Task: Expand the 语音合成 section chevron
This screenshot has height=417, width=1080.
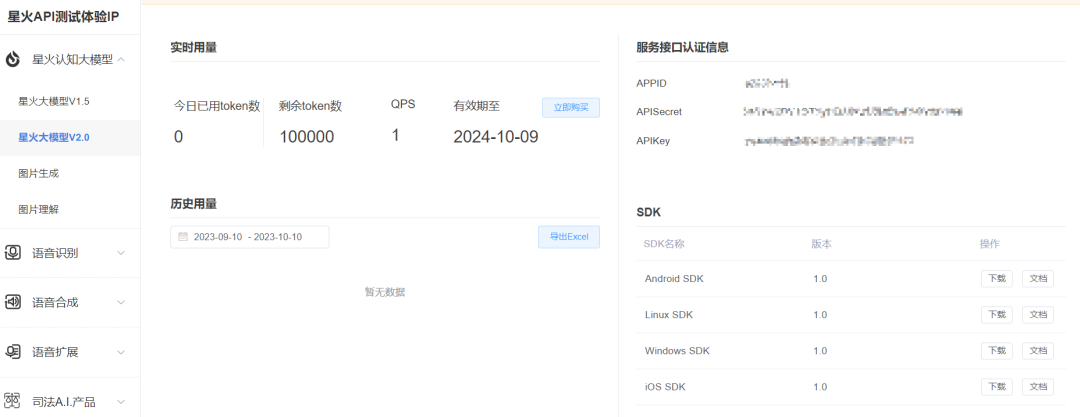Action: point(121,303)
